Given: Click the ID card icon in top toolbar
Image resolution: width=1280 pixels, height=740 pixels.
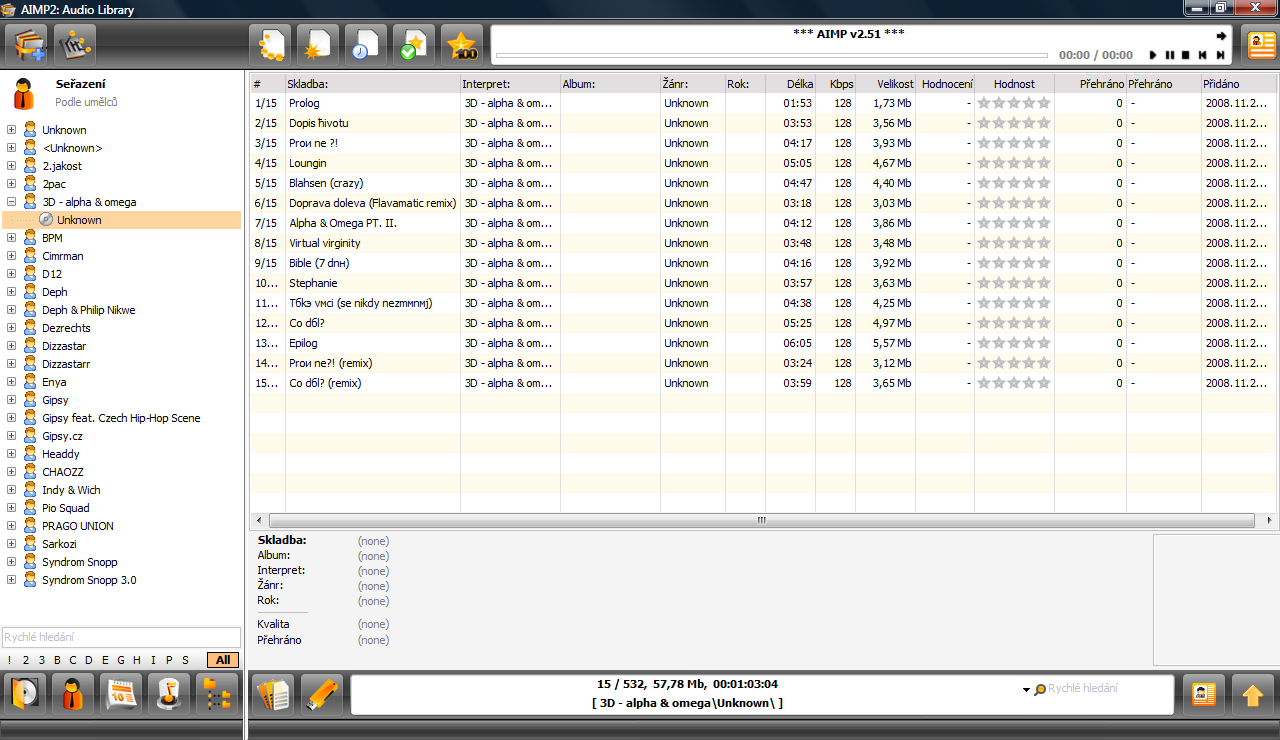Looking at the screenshot, I should coord(1259,45).
